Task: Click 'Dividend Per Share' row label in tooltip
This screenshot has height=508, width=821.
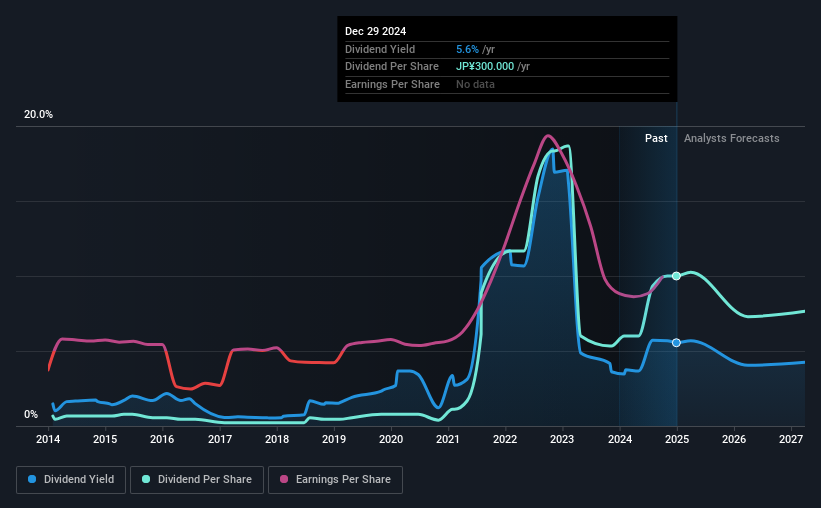Action: click(392, 67)
